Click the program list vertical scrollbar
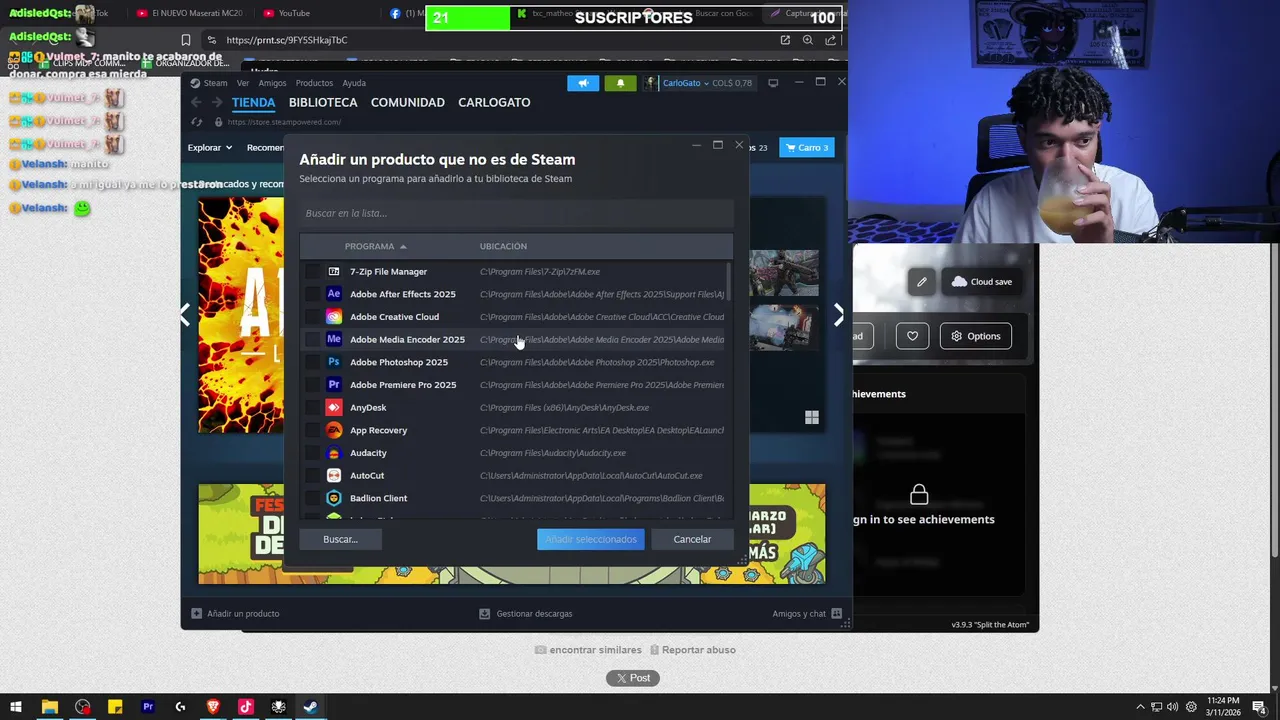 728,280
